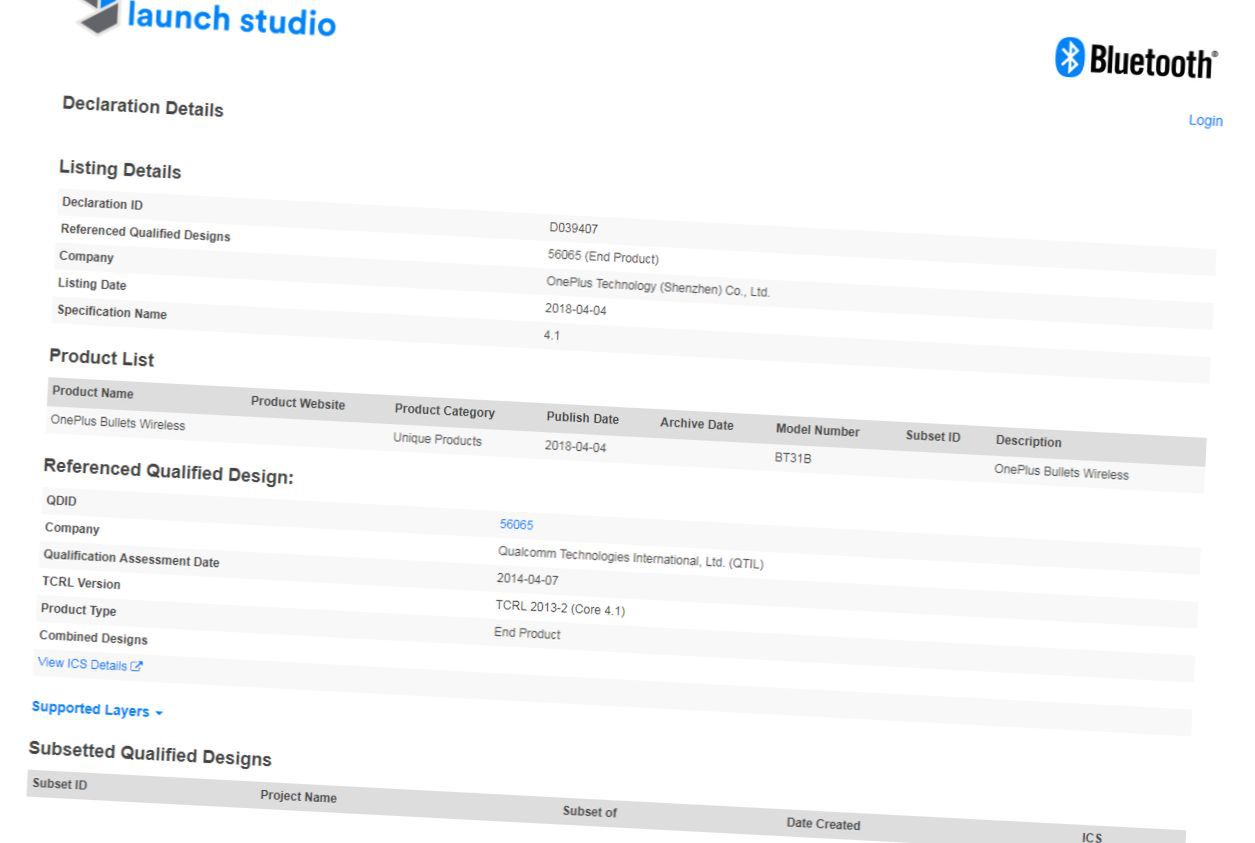Click the BT31B model number cell

click(792, 459)
